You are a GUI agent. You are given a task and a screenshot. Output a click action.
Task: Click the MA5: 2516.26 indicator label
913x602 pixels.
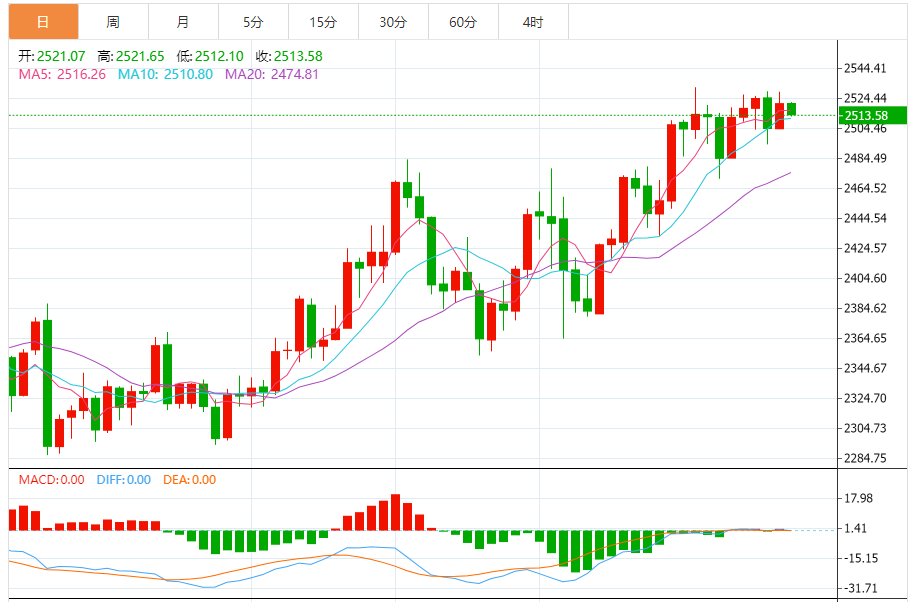(x=62, y=75)
